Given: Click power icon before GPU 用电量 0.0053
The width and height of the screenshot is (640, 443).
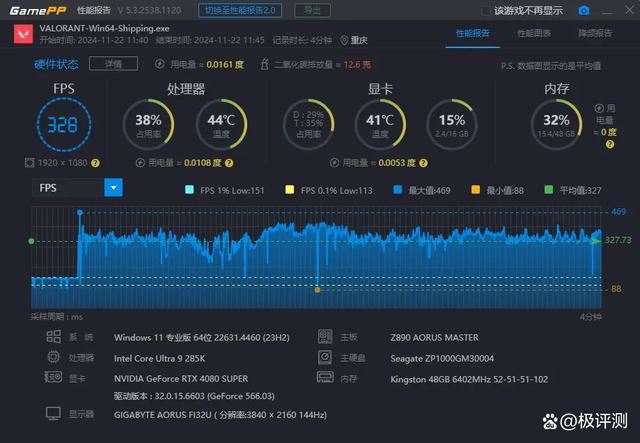Looking at the screenshot, I should 334,163.
